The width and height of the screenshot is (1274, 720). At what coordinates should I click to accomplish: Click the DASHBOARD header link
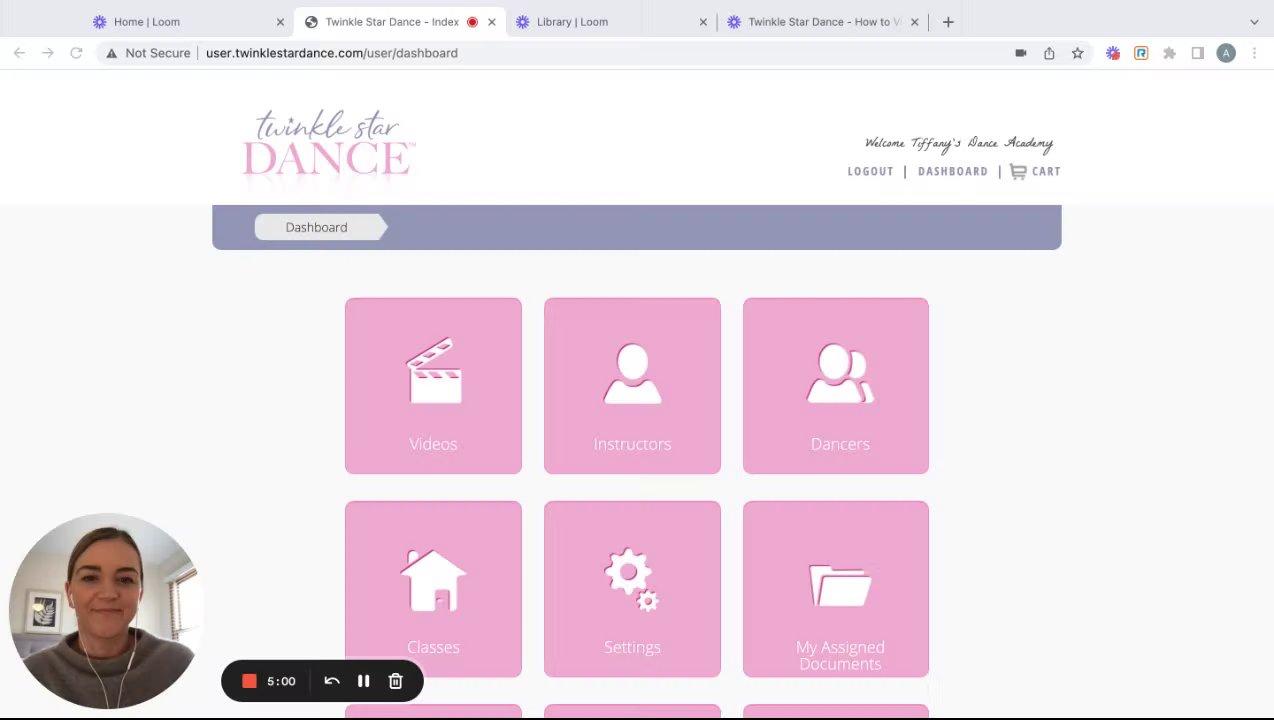click(x=952, y=171)
